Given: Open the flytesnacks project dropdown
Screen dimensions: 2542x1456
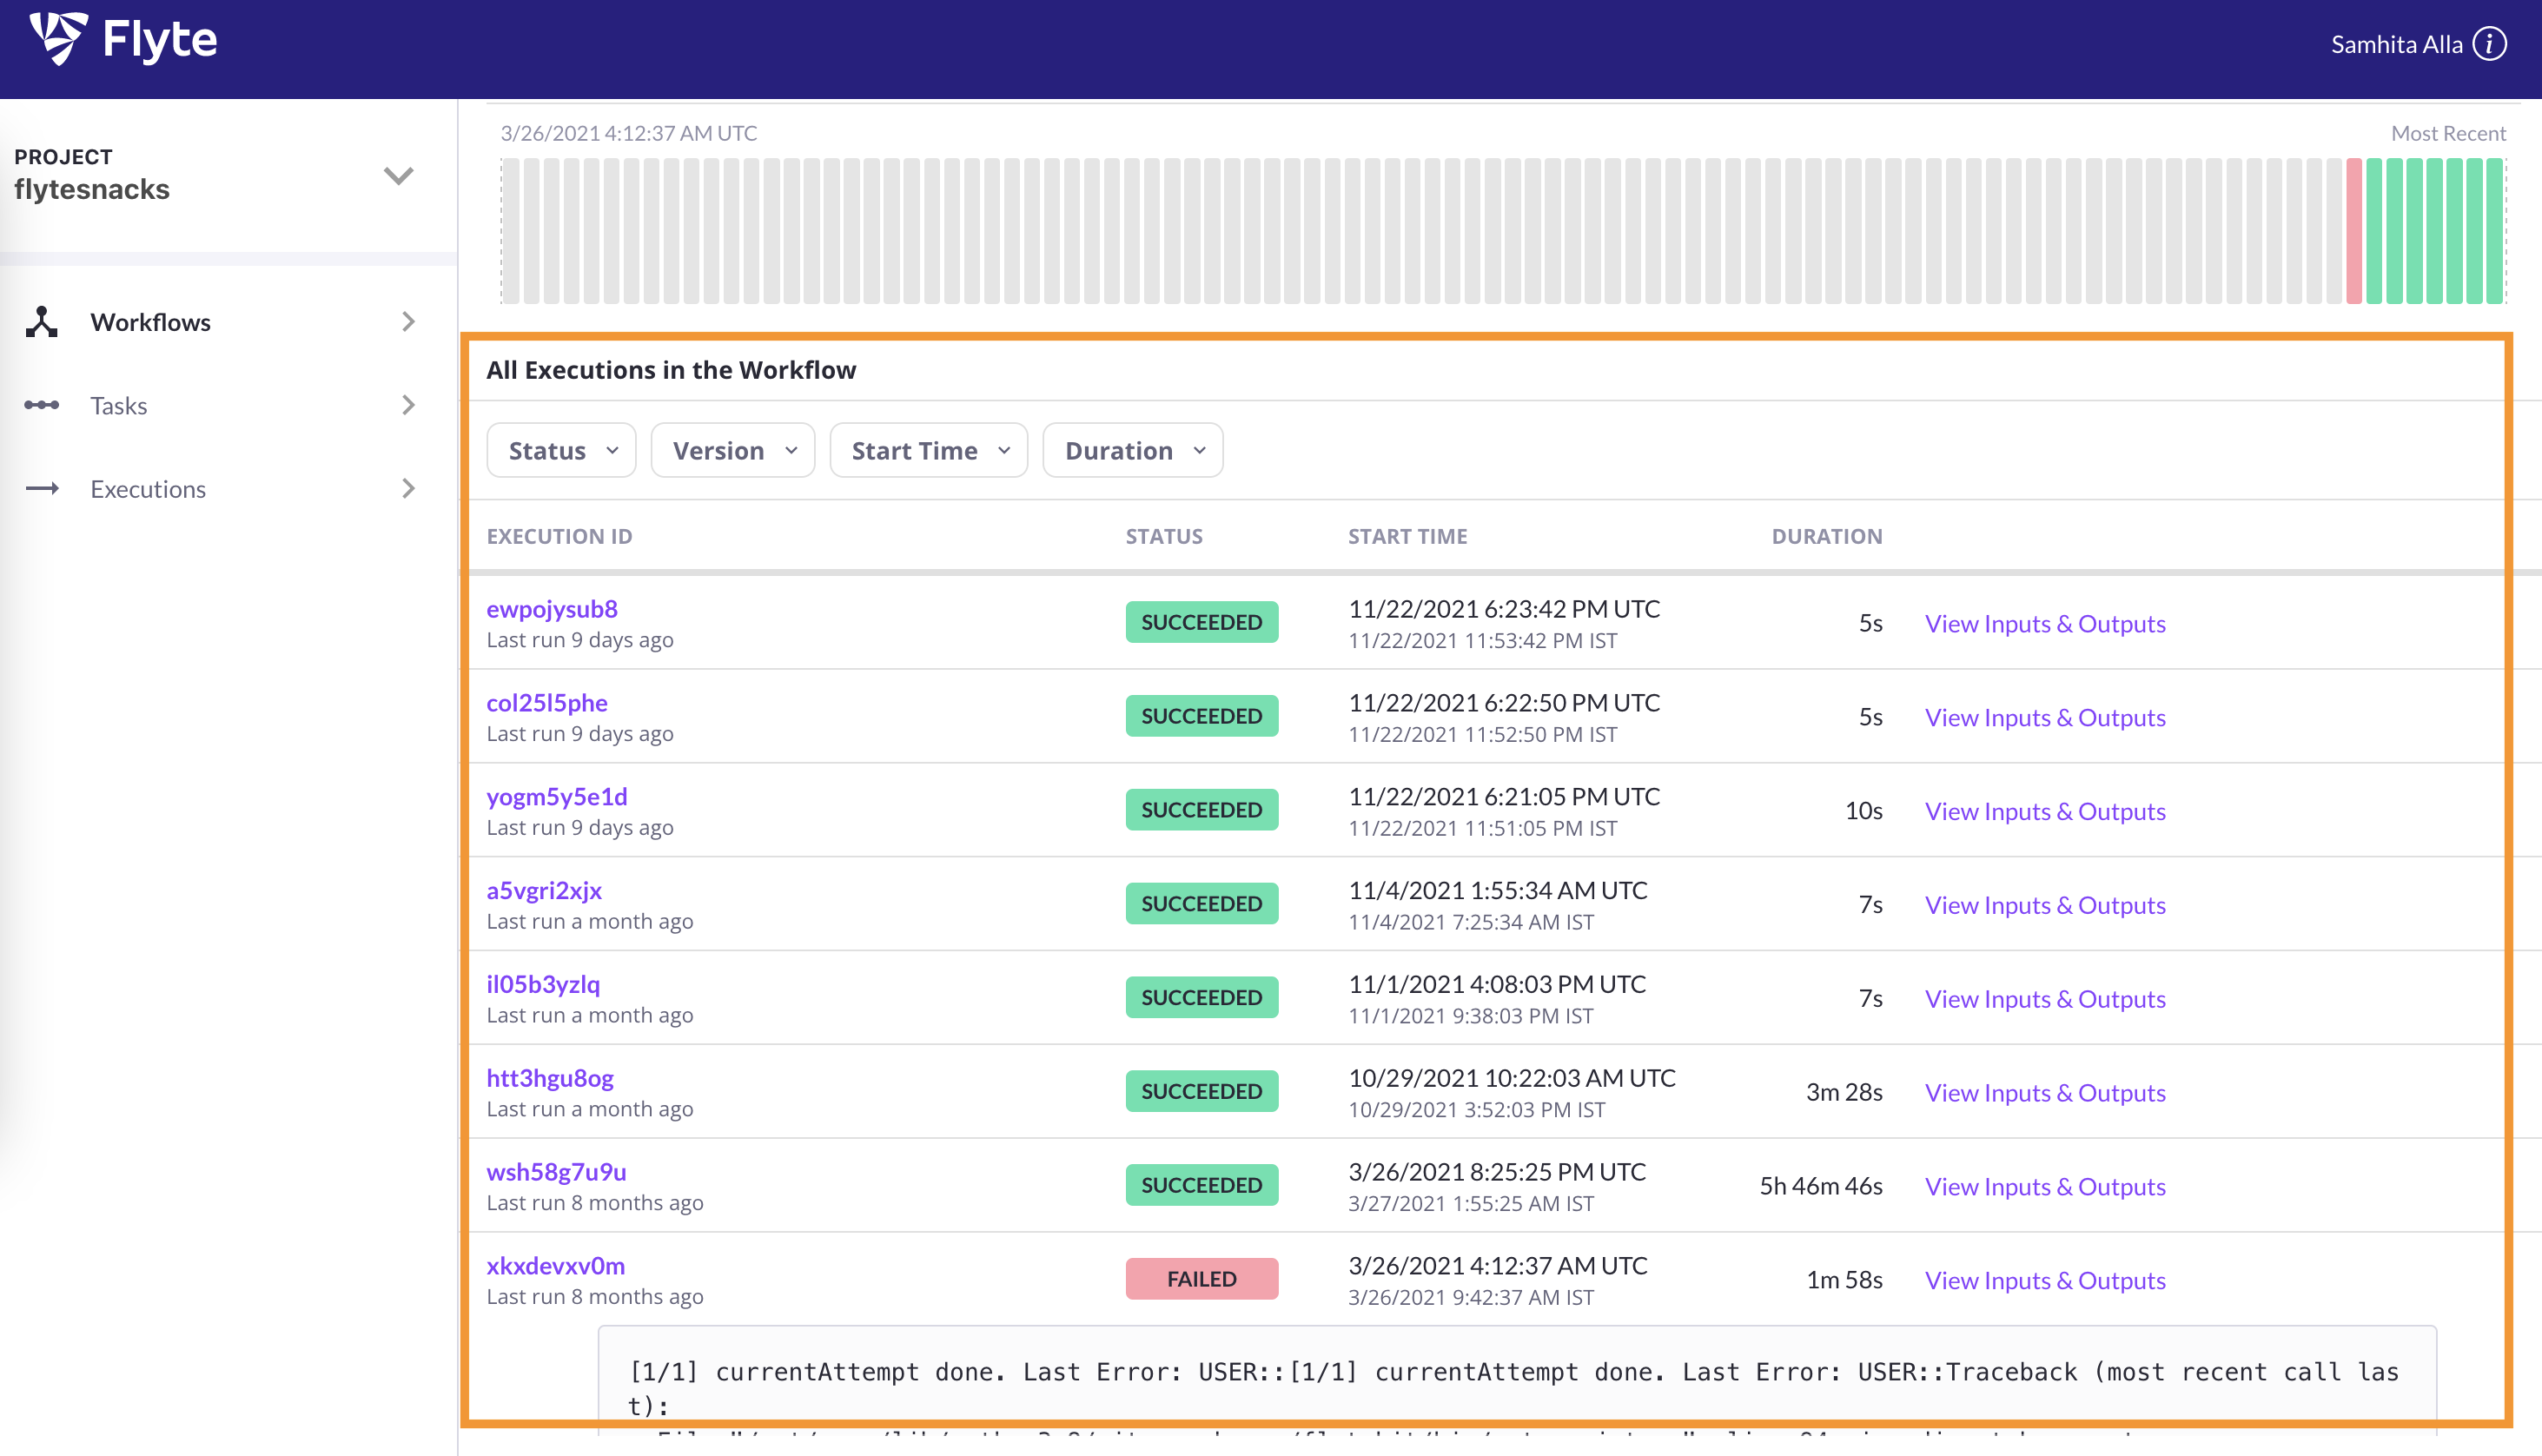Looking at the screenshot, I should (398, 176).
